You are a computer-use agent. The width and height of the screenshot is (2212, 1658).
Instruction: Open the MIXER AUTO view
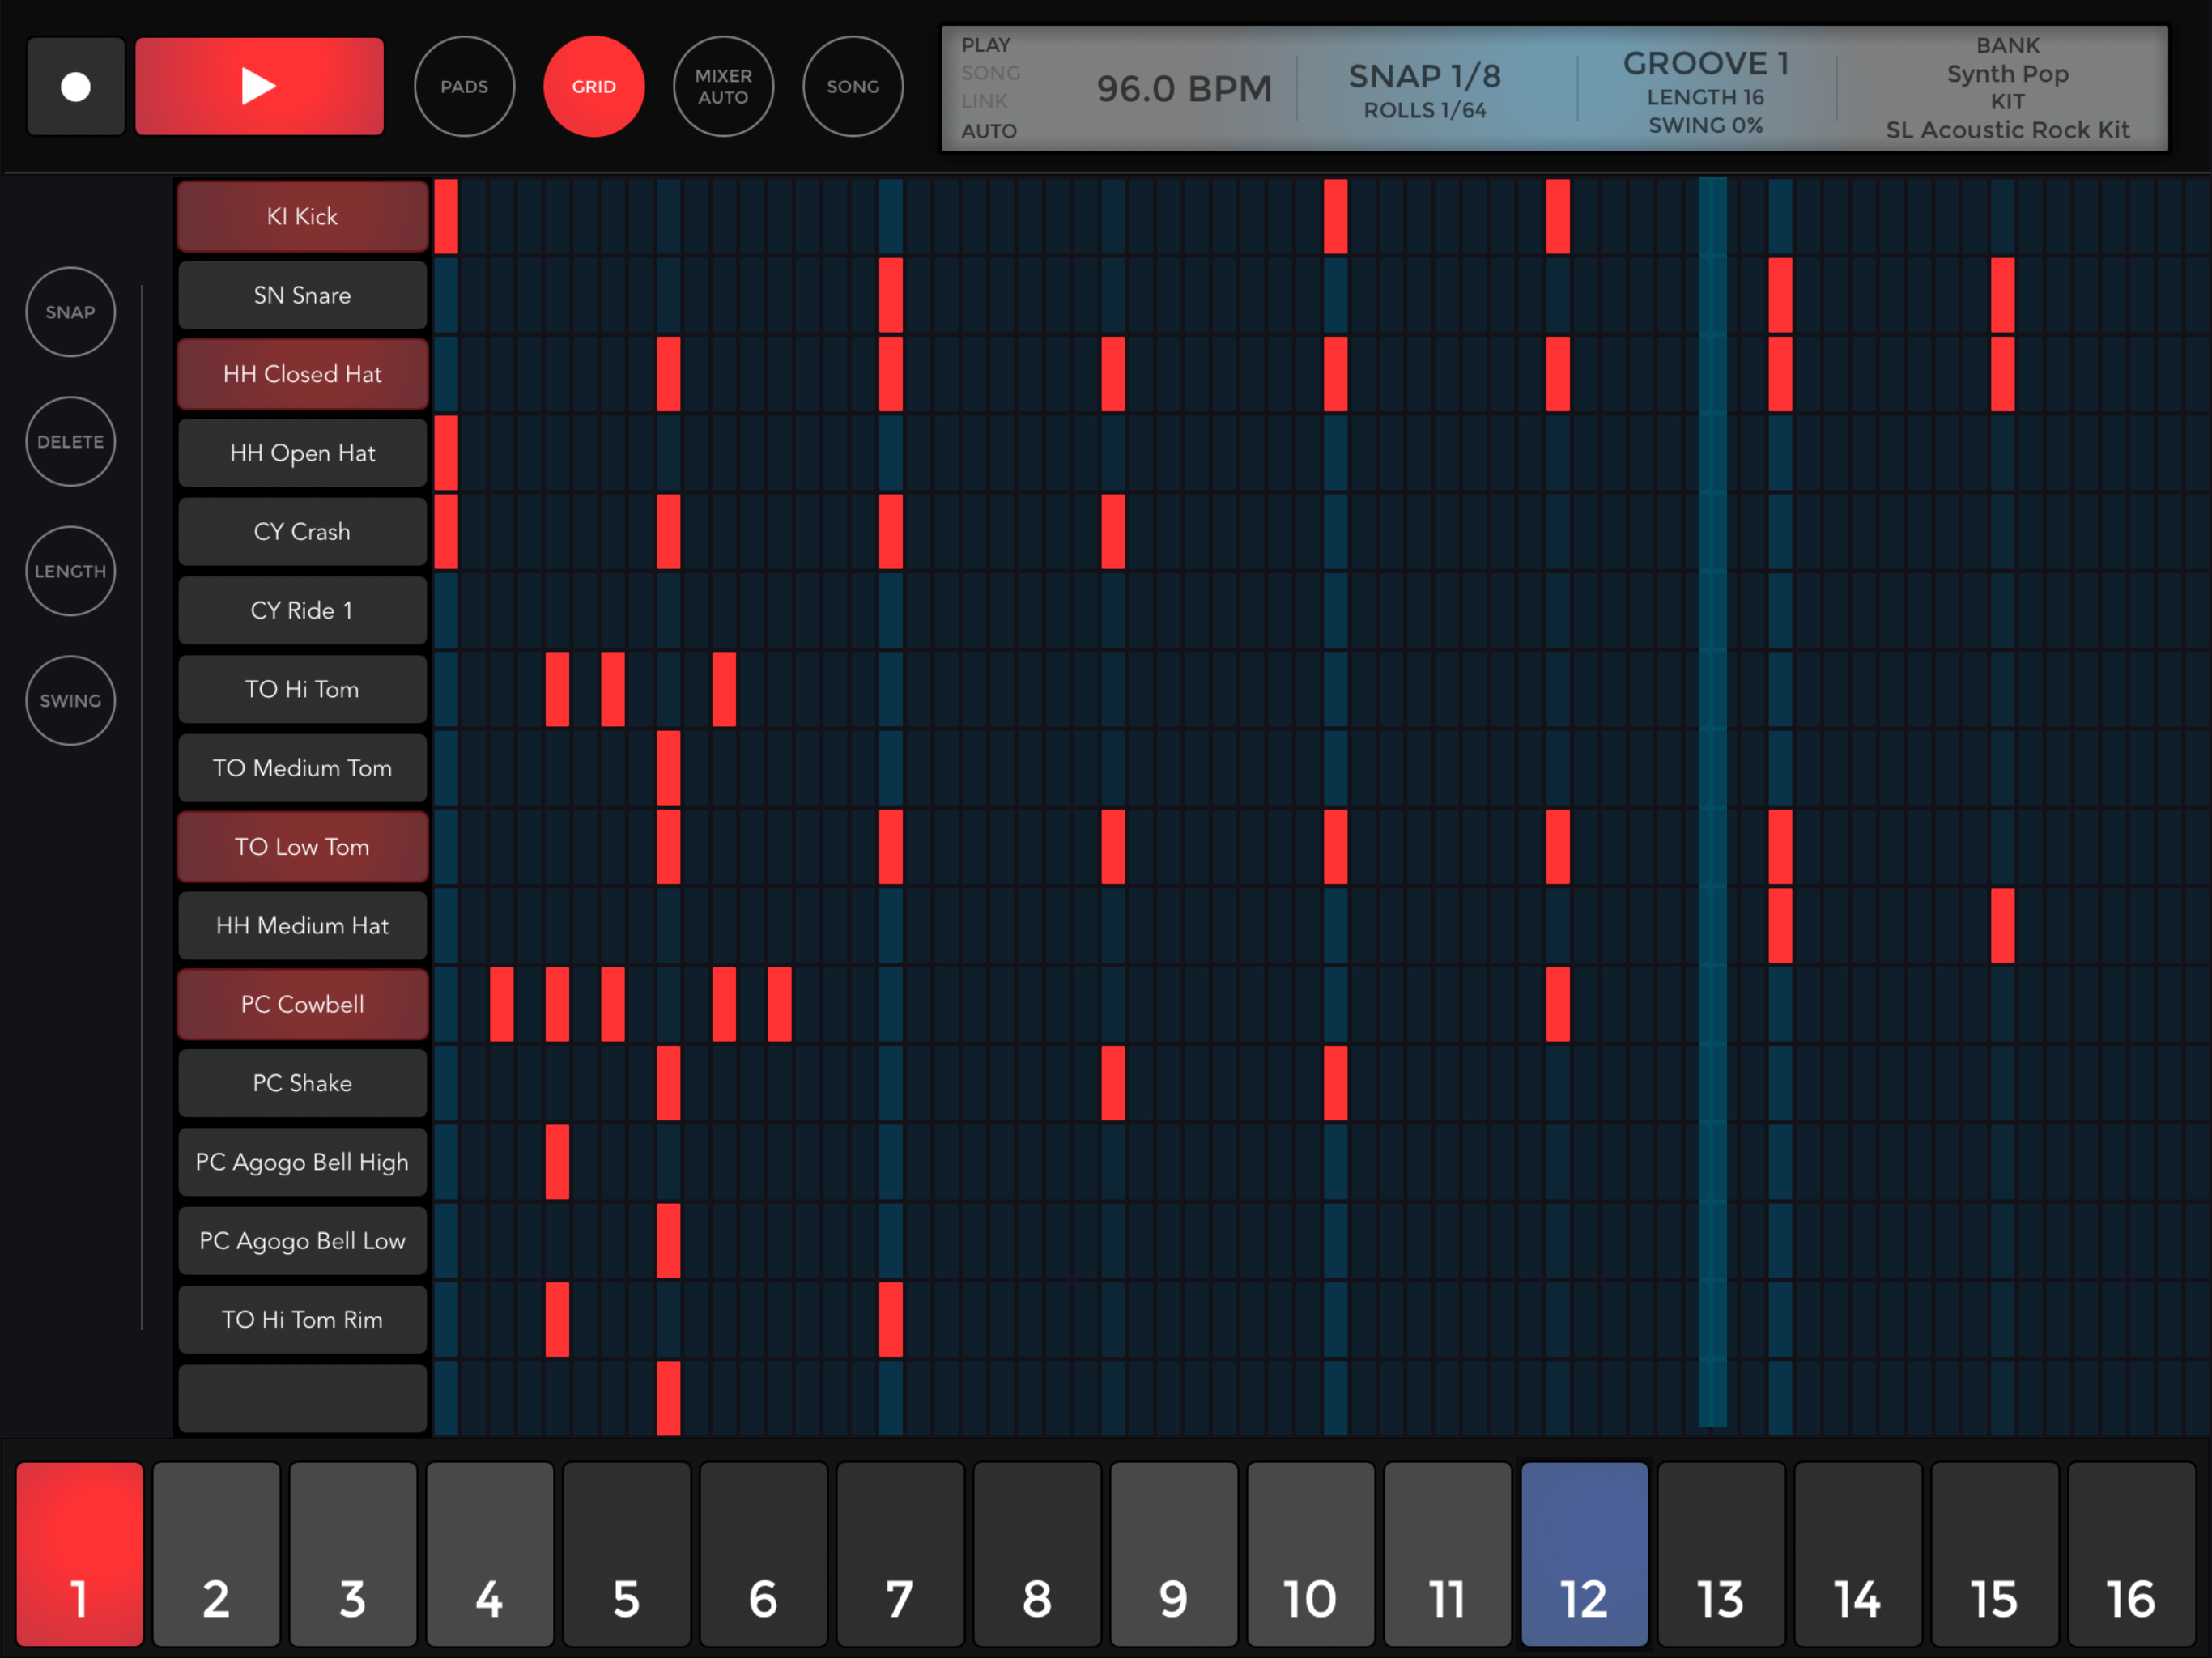[723, 87]
